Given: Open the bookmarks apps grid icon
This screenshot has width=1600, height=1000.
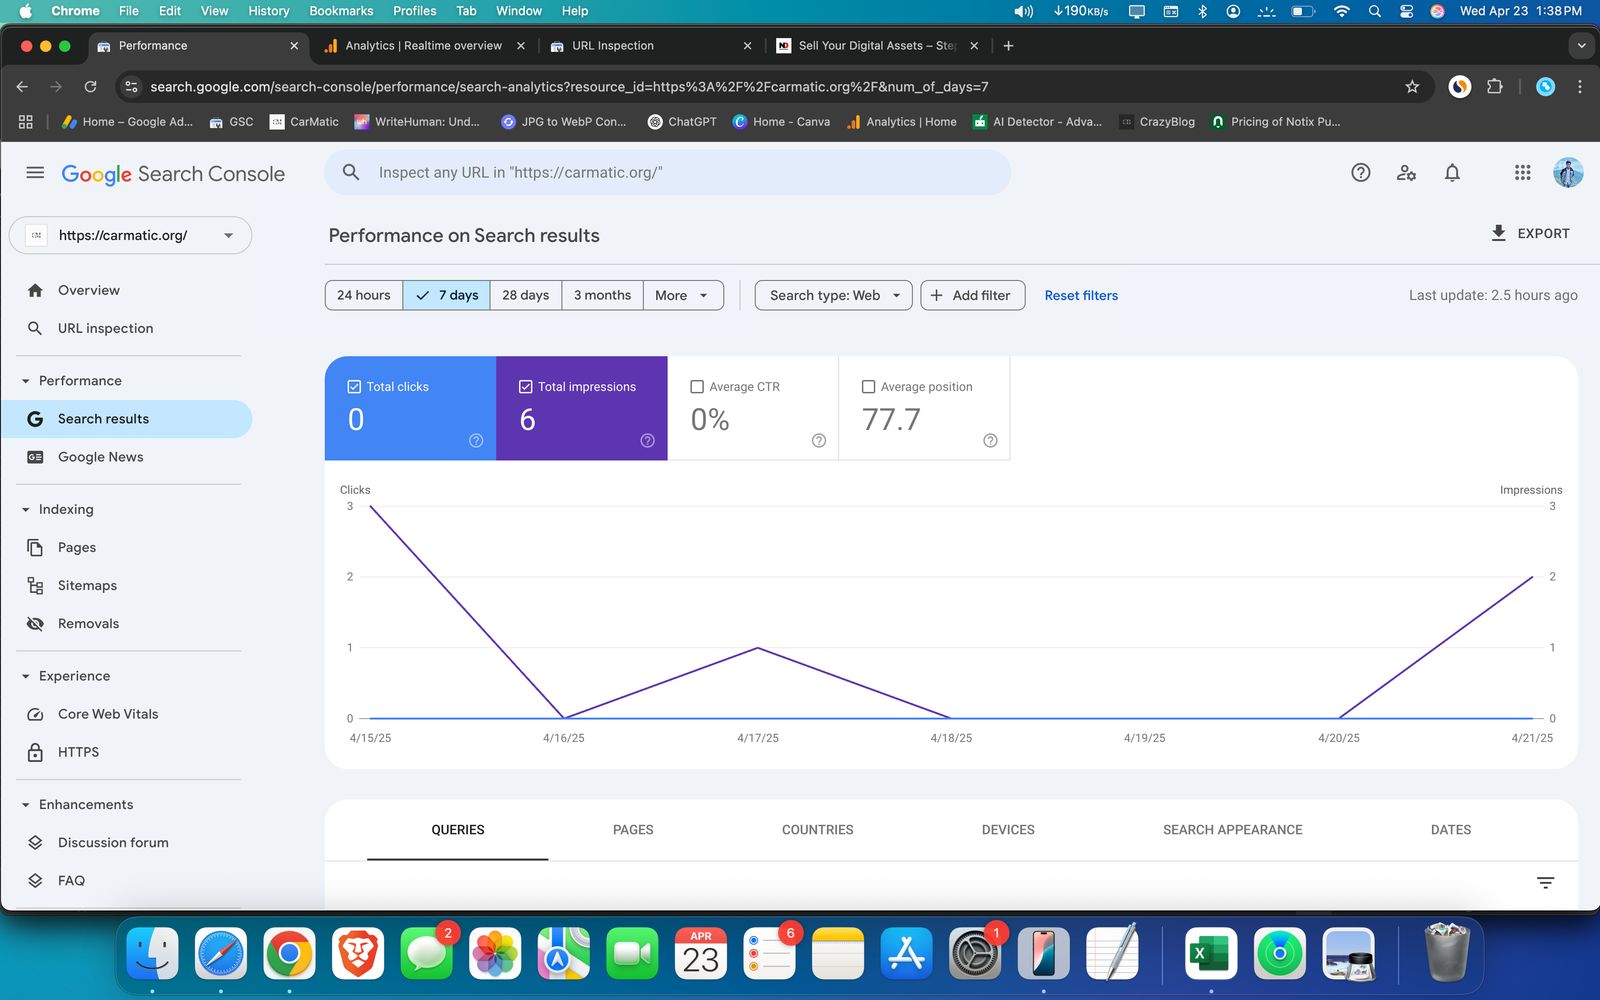Looking at the screenshot, I should [x=26, y=122].
